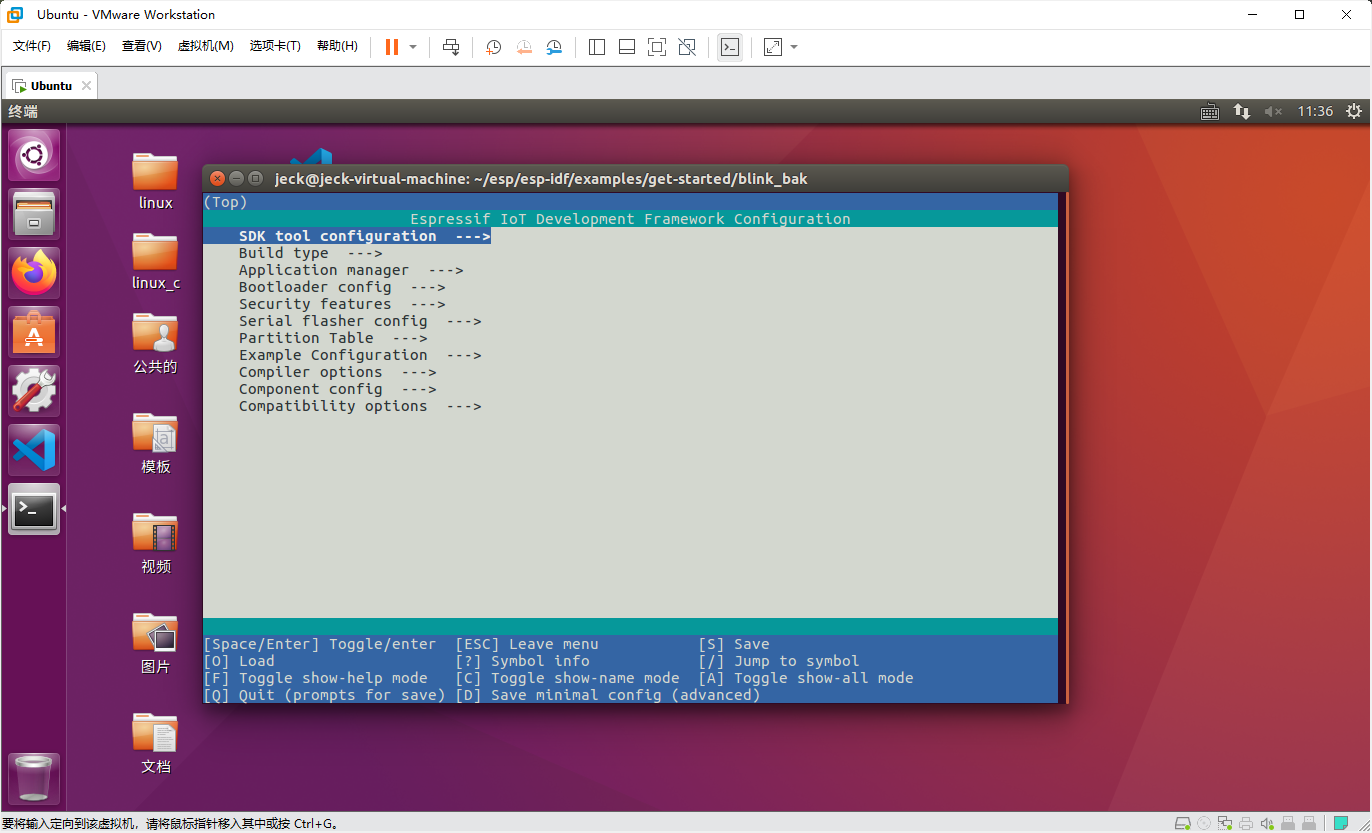
Task: Expand the Build type entry
Action: click(311, 253)
